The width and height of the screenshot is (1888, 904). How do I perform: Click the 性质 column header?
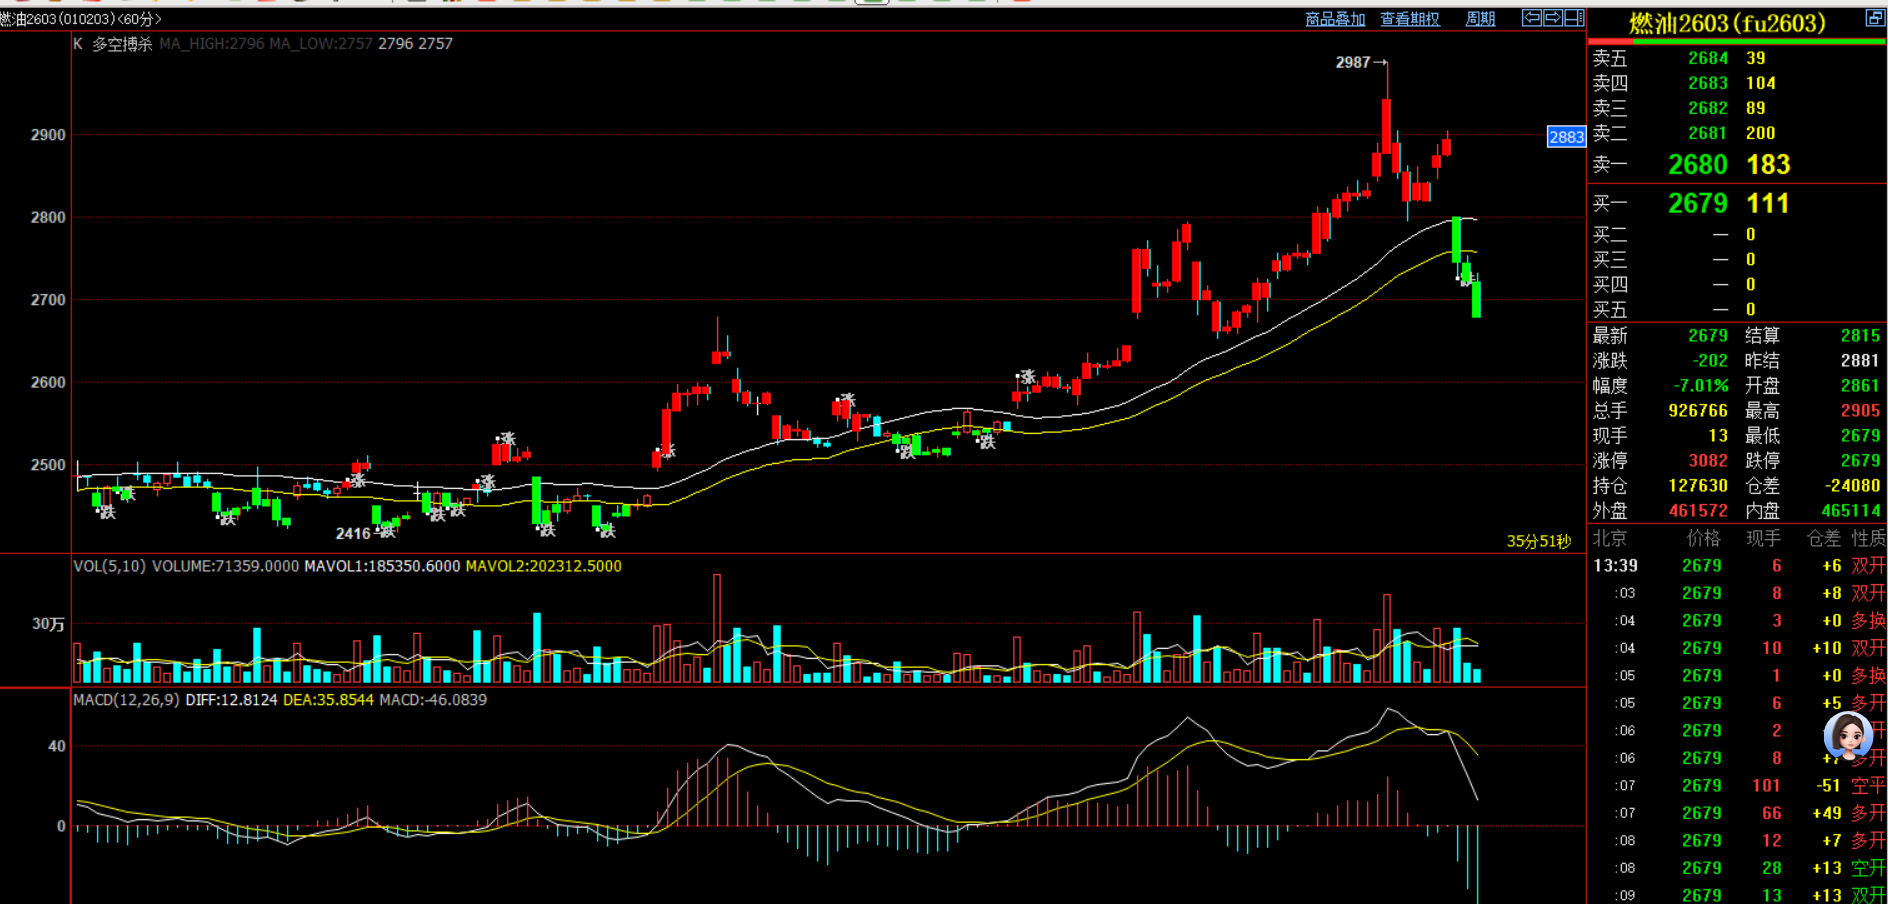click(x=1868, y=539)
